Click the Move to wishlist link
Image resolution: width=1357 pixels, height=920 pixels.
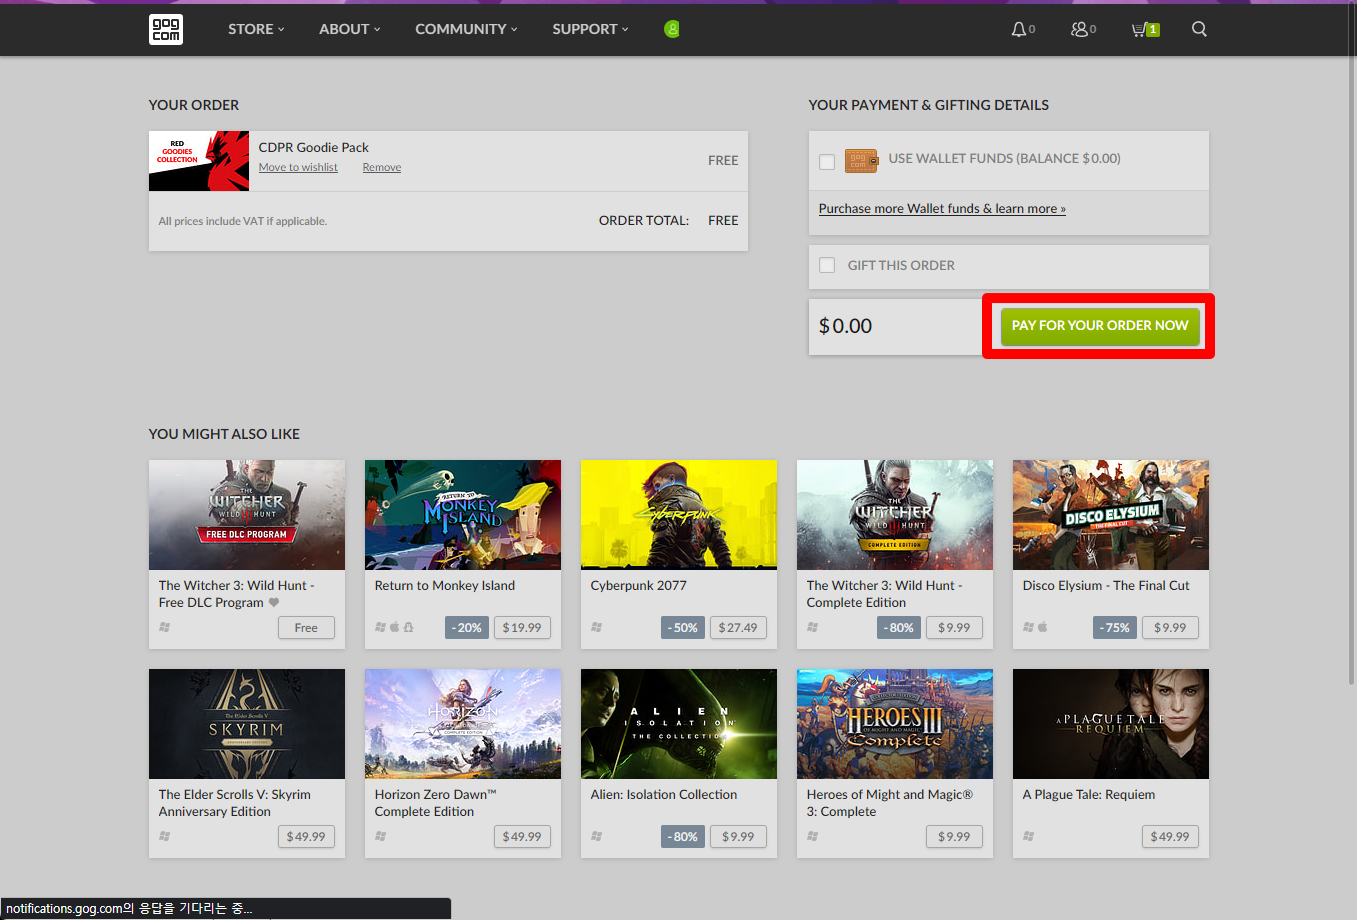pos(298,167)
